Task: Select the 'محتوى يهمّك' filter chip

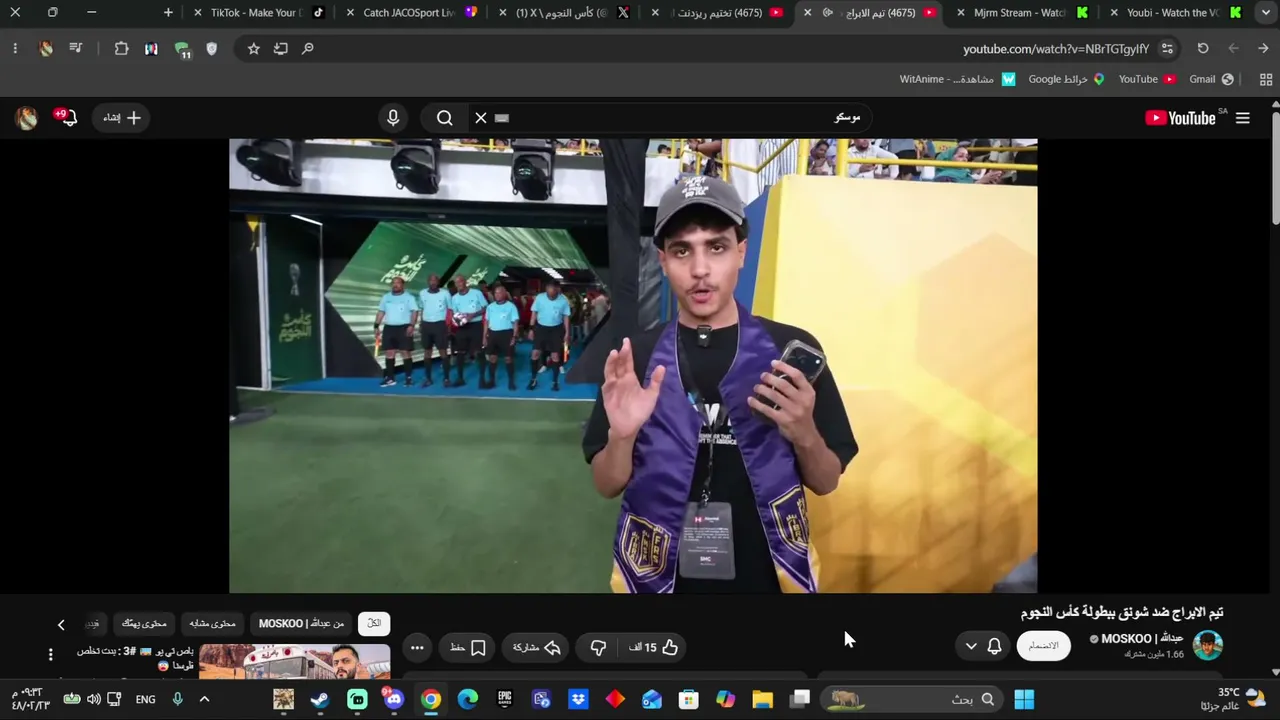Action: (145, 623)
